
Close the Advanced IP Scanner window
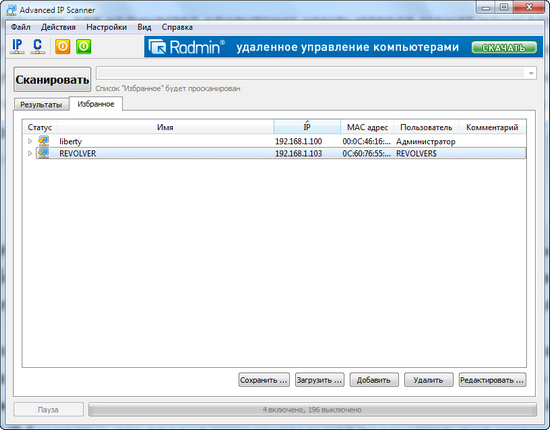pyautogui.click(x=529, y=7)
